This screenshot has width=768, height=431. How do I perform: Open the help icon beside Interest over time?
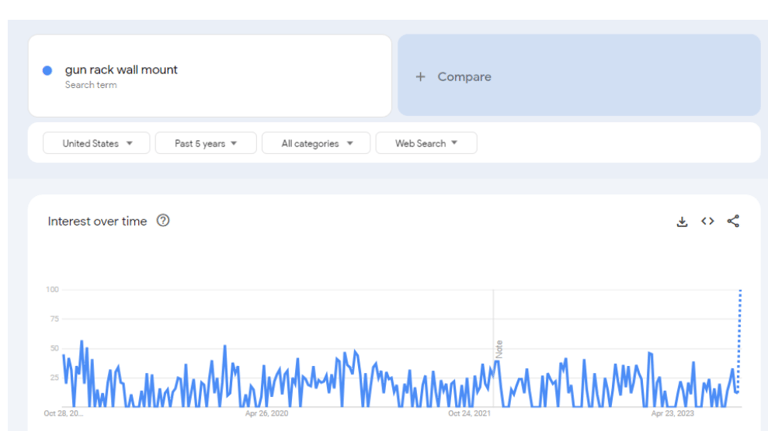coord(163,221)
